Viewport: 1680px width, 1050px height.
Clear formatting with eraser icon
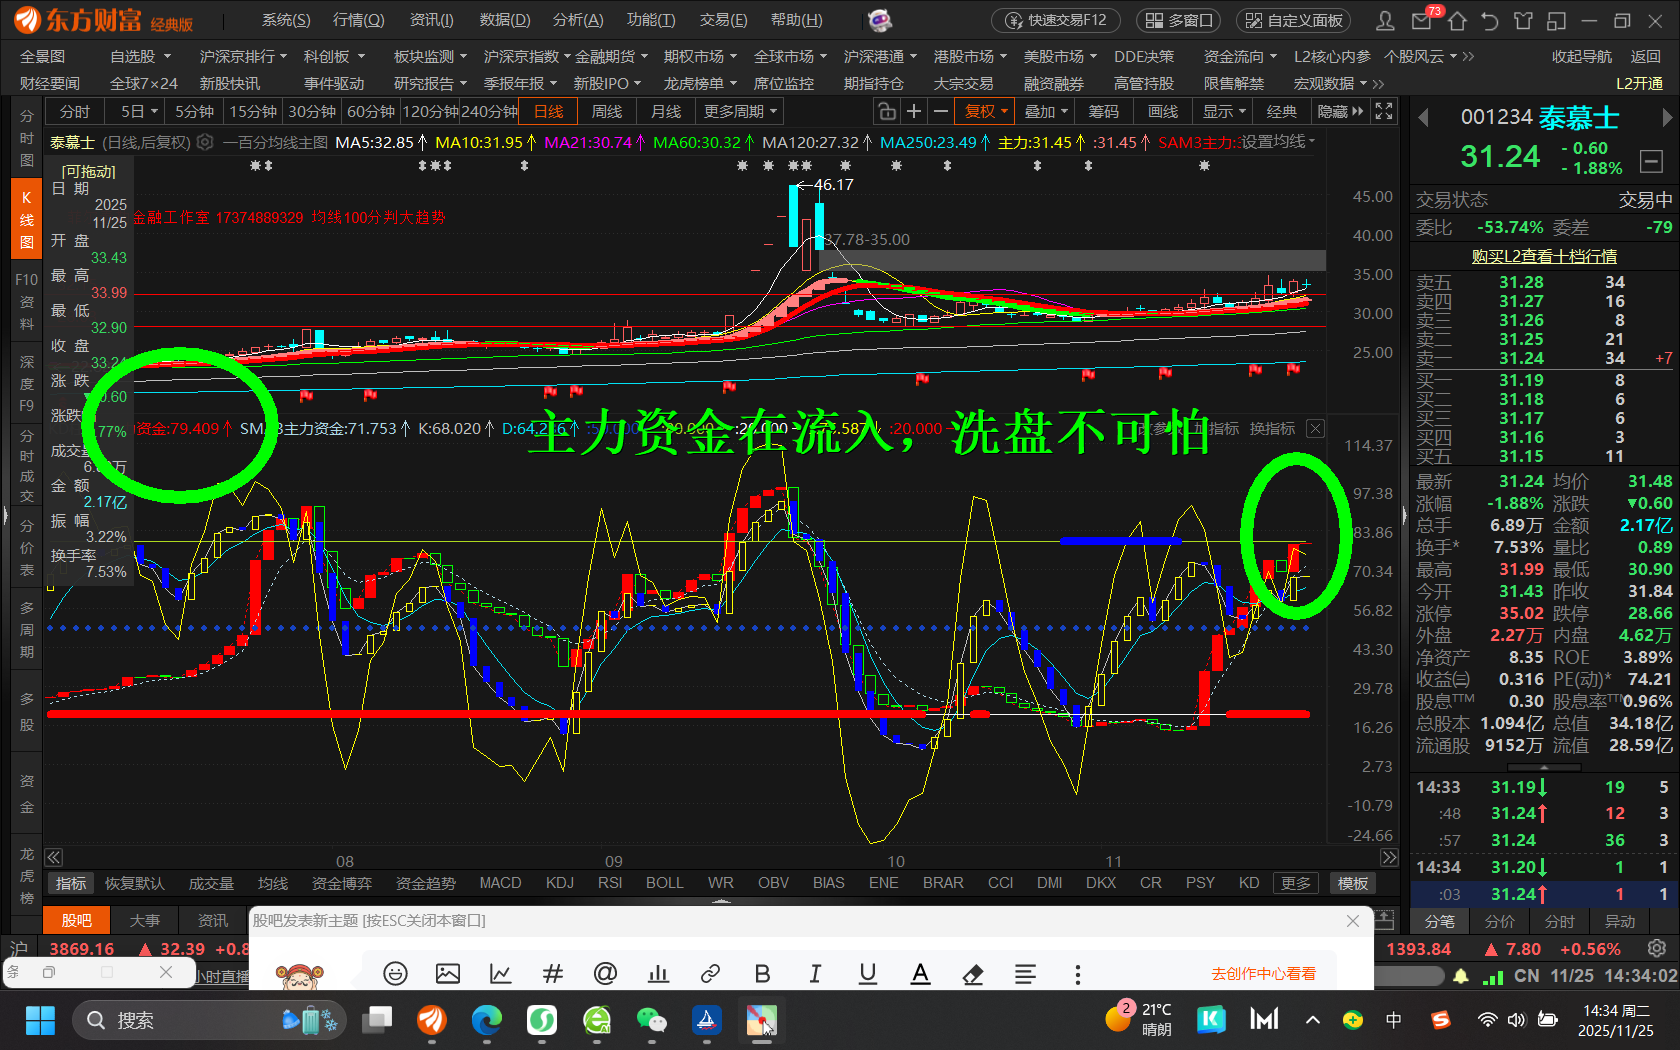pyautogui.click(x=972, y=973)
